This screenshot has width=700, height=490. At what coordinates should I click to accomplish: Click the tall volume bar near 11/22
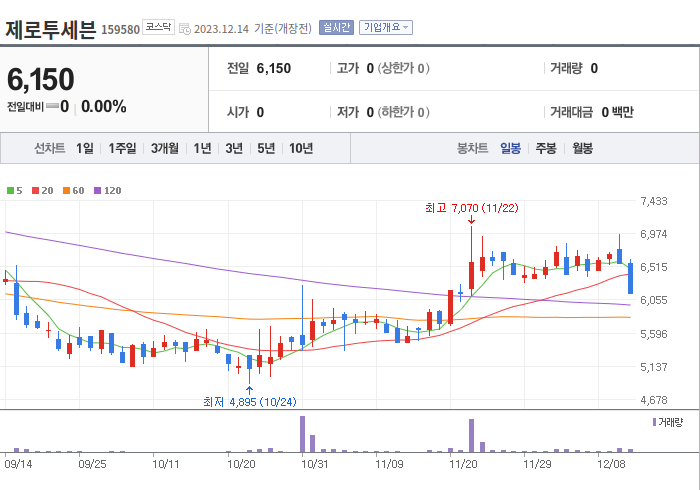click(x=471, y=436)
